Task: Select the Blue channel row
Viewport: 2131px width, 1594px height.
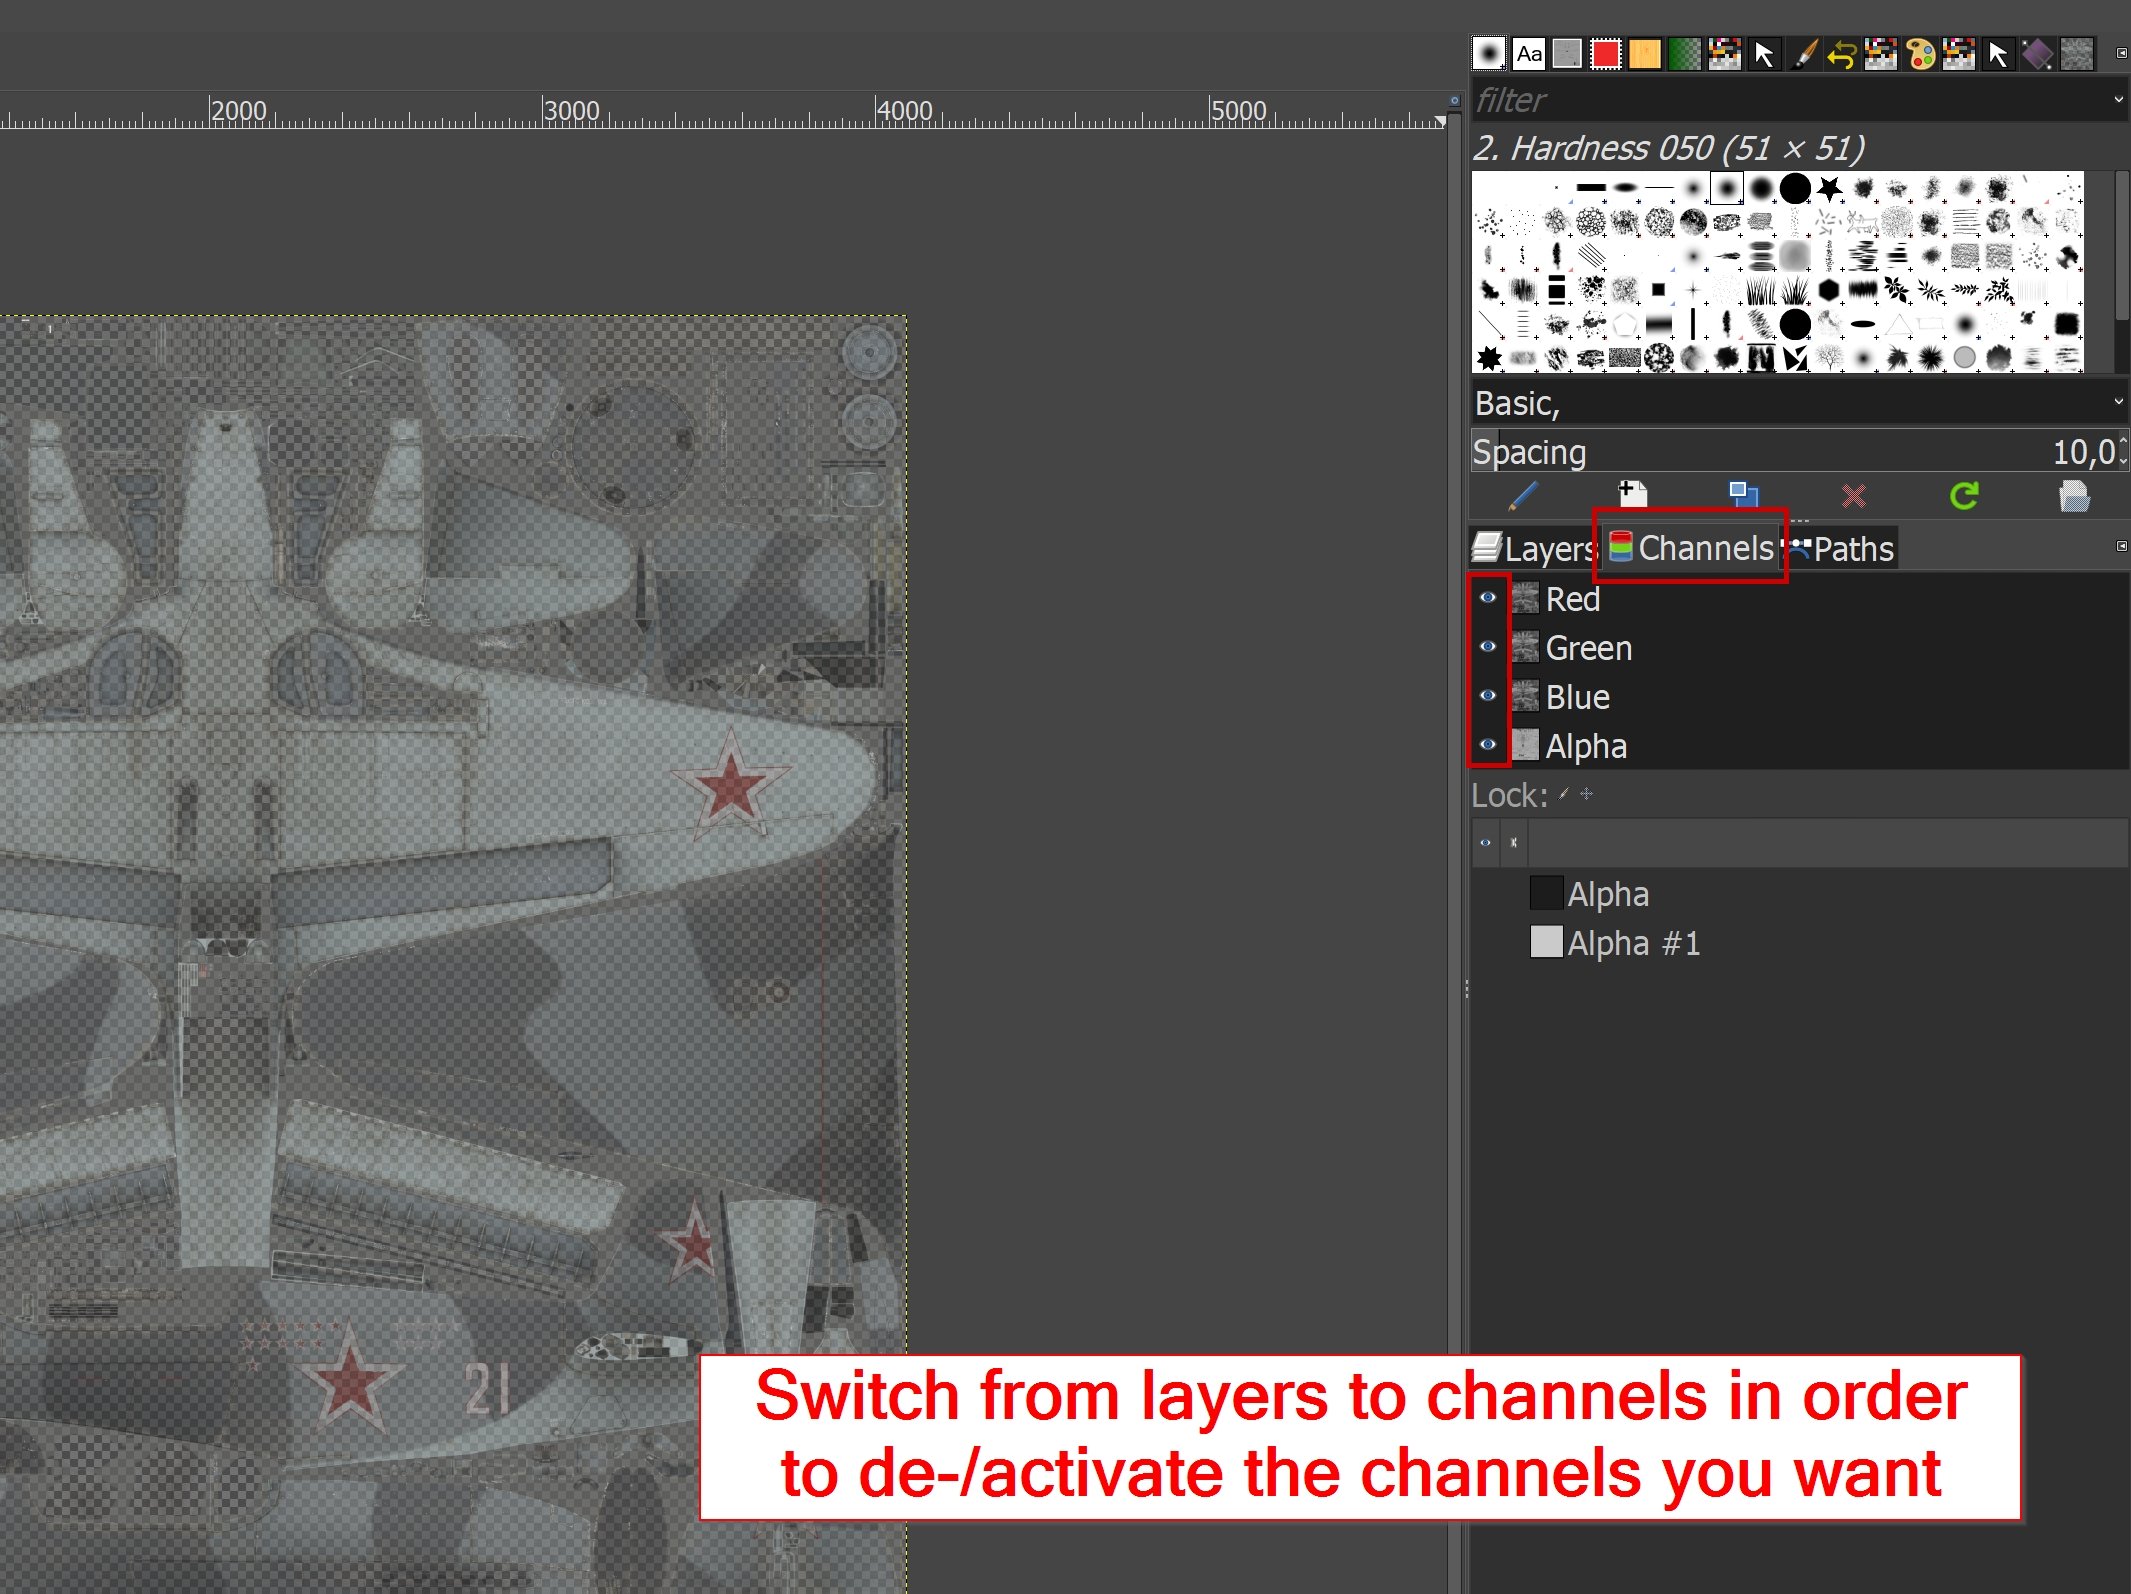Action: click(x=1577, y=697)
